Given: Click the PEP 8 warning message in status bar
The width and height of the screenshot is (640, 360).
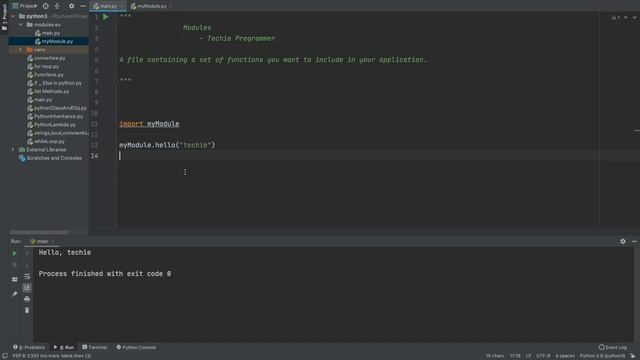Looking at the screenshot, I should click(52, 356).
